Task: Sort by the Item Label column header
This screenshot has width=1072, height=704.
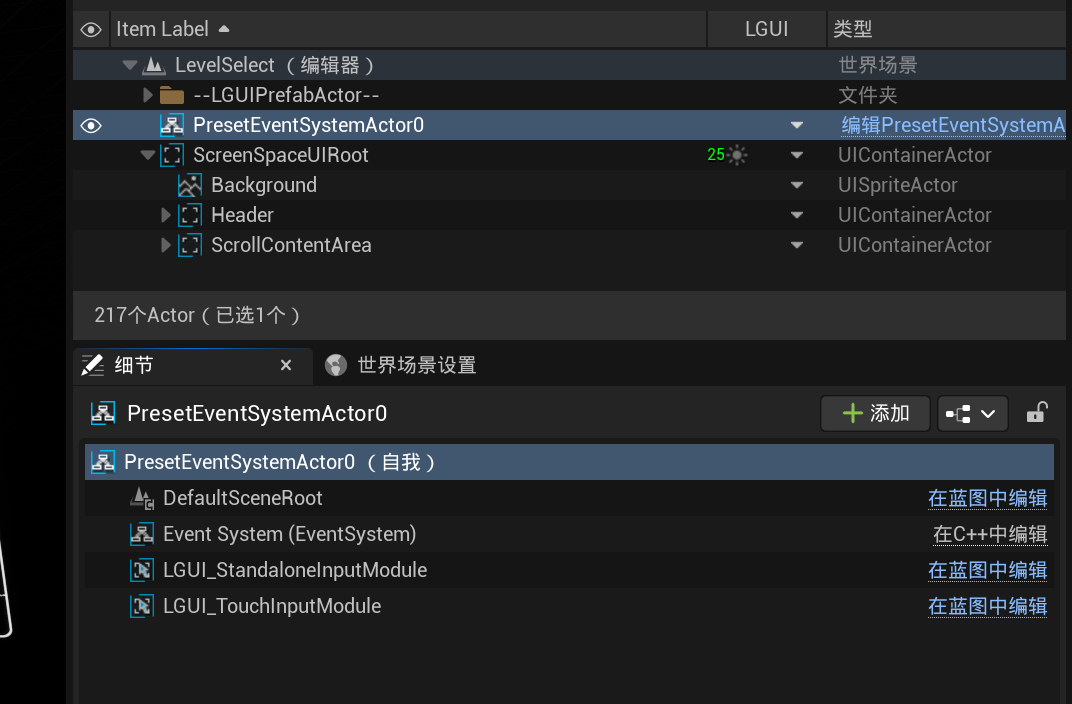Action: [163, 30]
